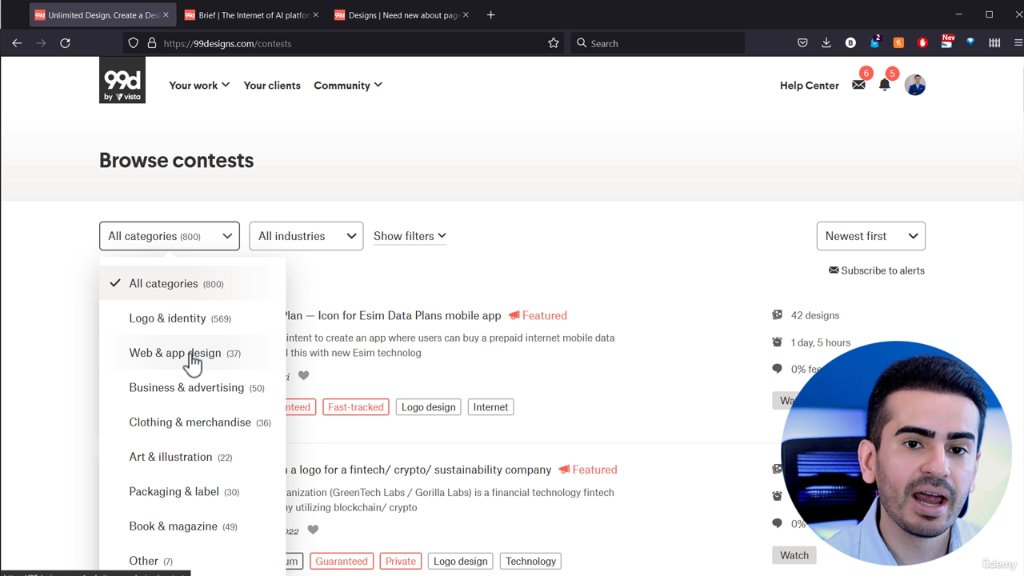
Task: Click Logo design tag beside Internet
Action: click(x=428, y=407)
